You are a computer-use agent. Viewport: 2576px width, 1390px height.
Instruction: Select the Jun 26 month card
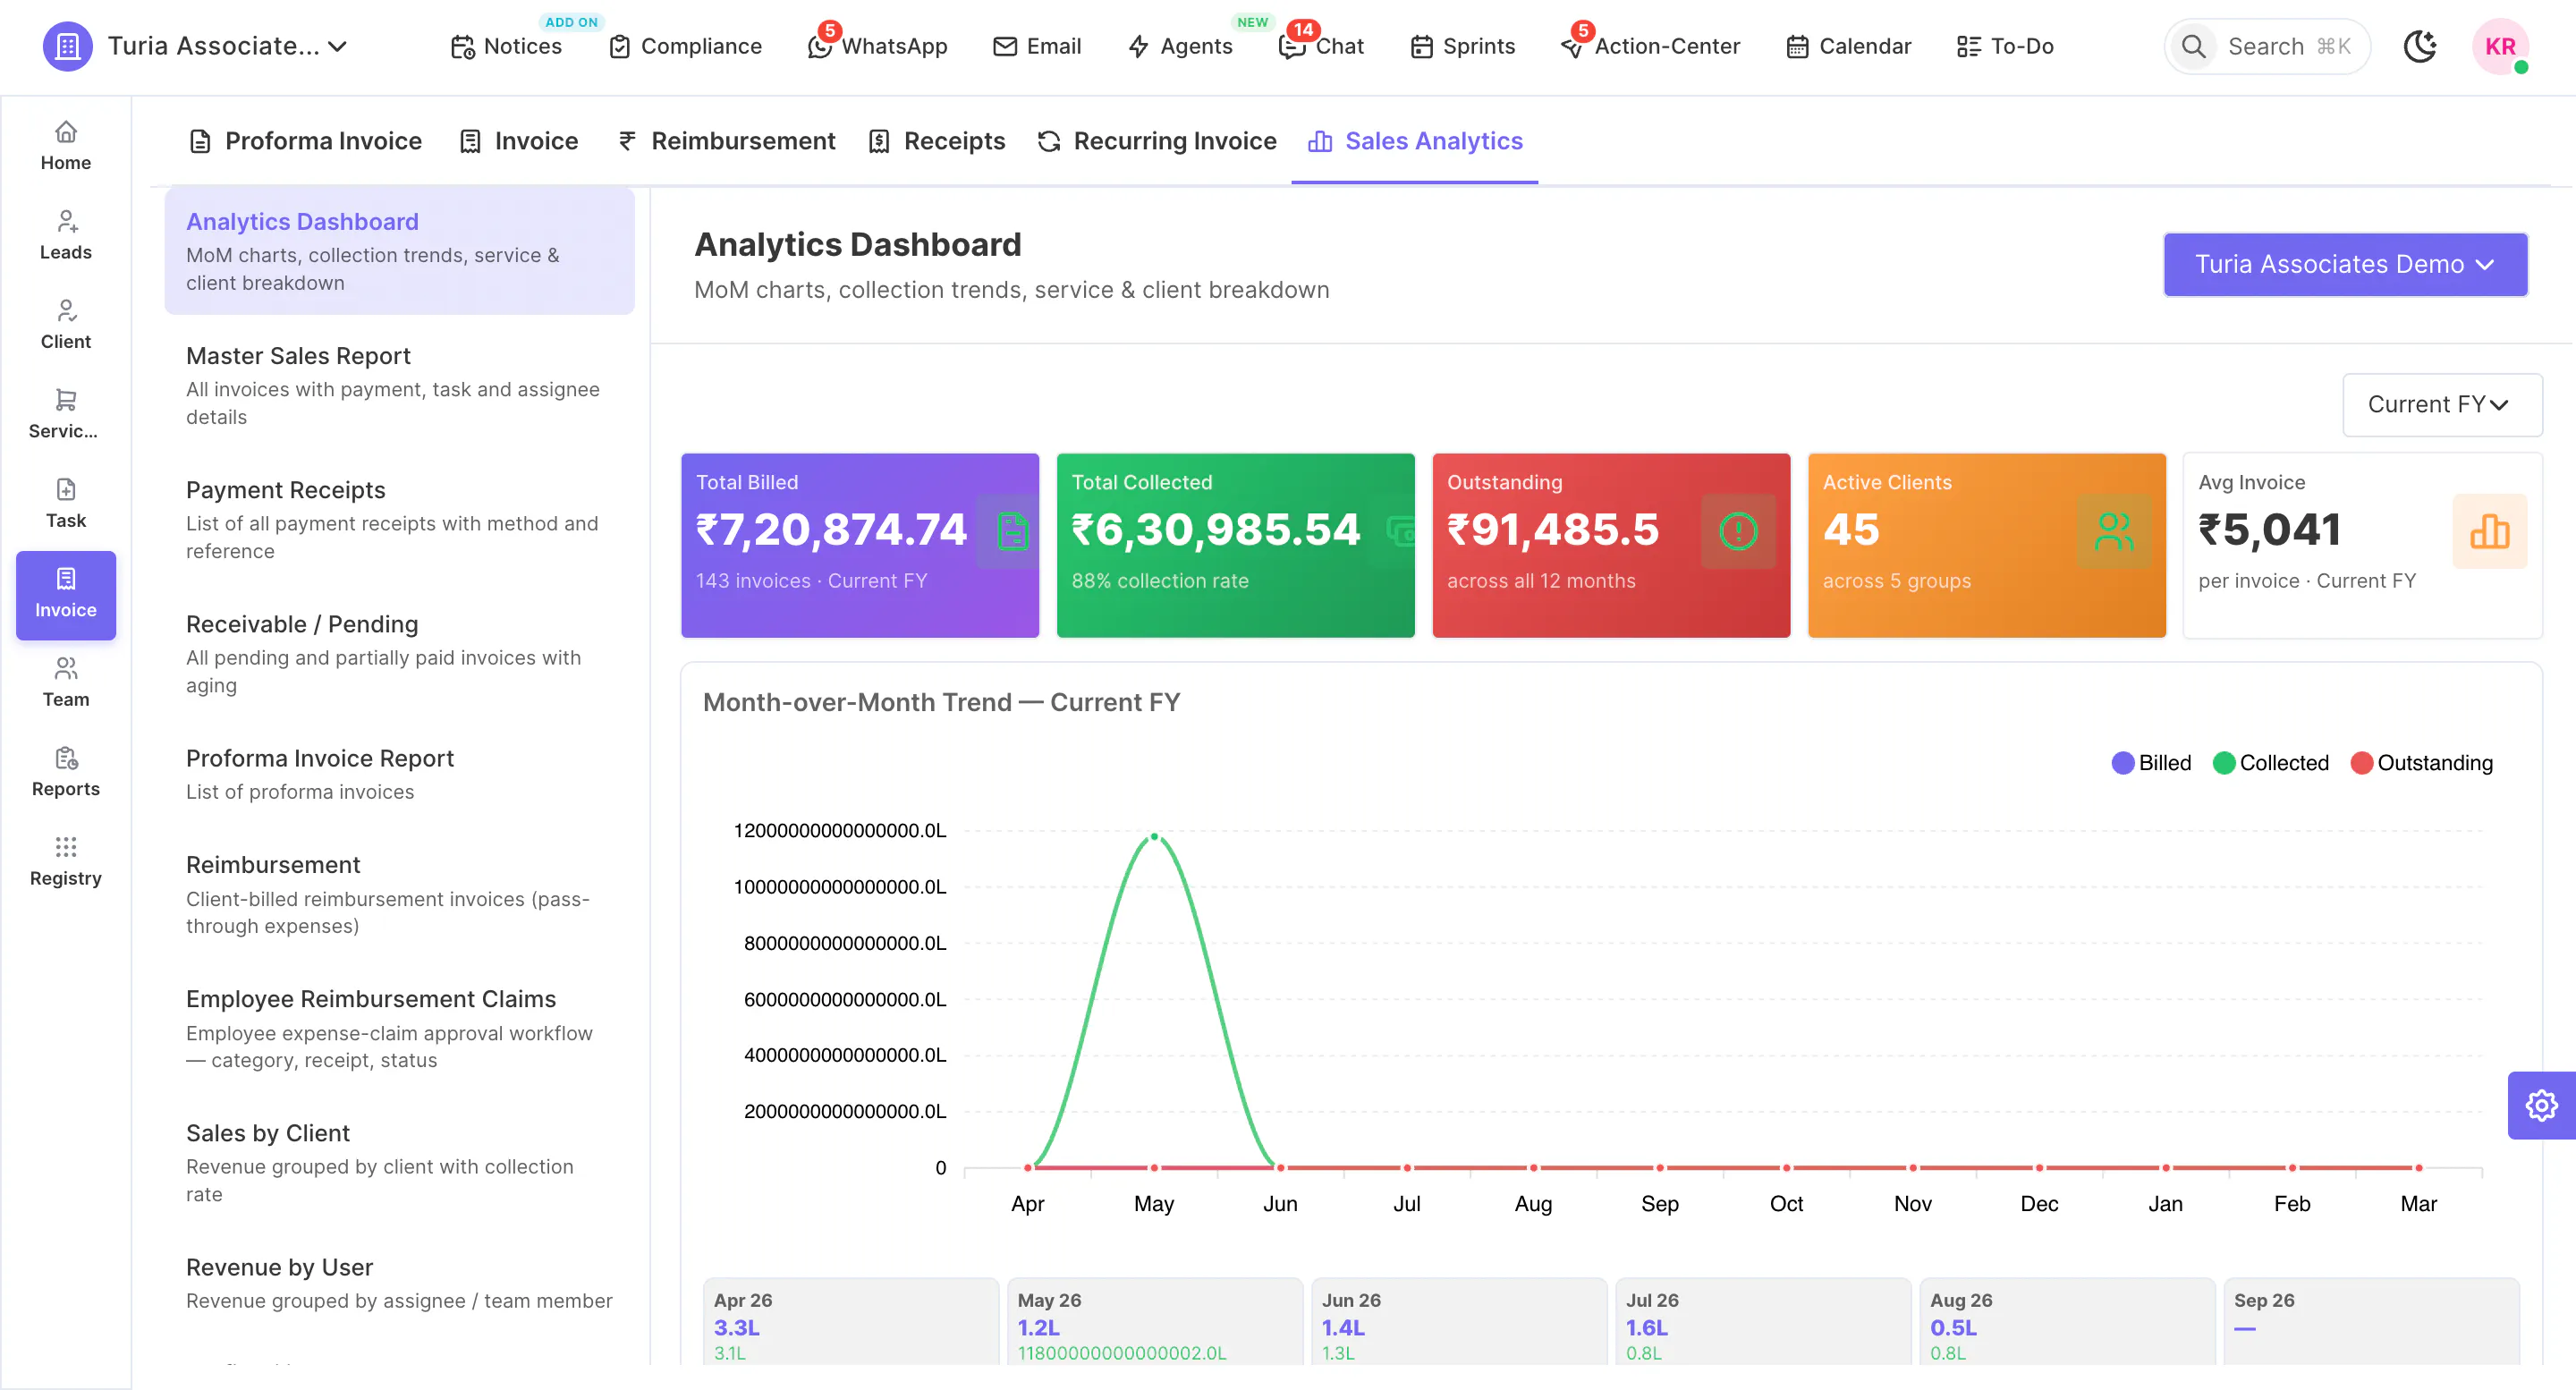point(1458,1322)
